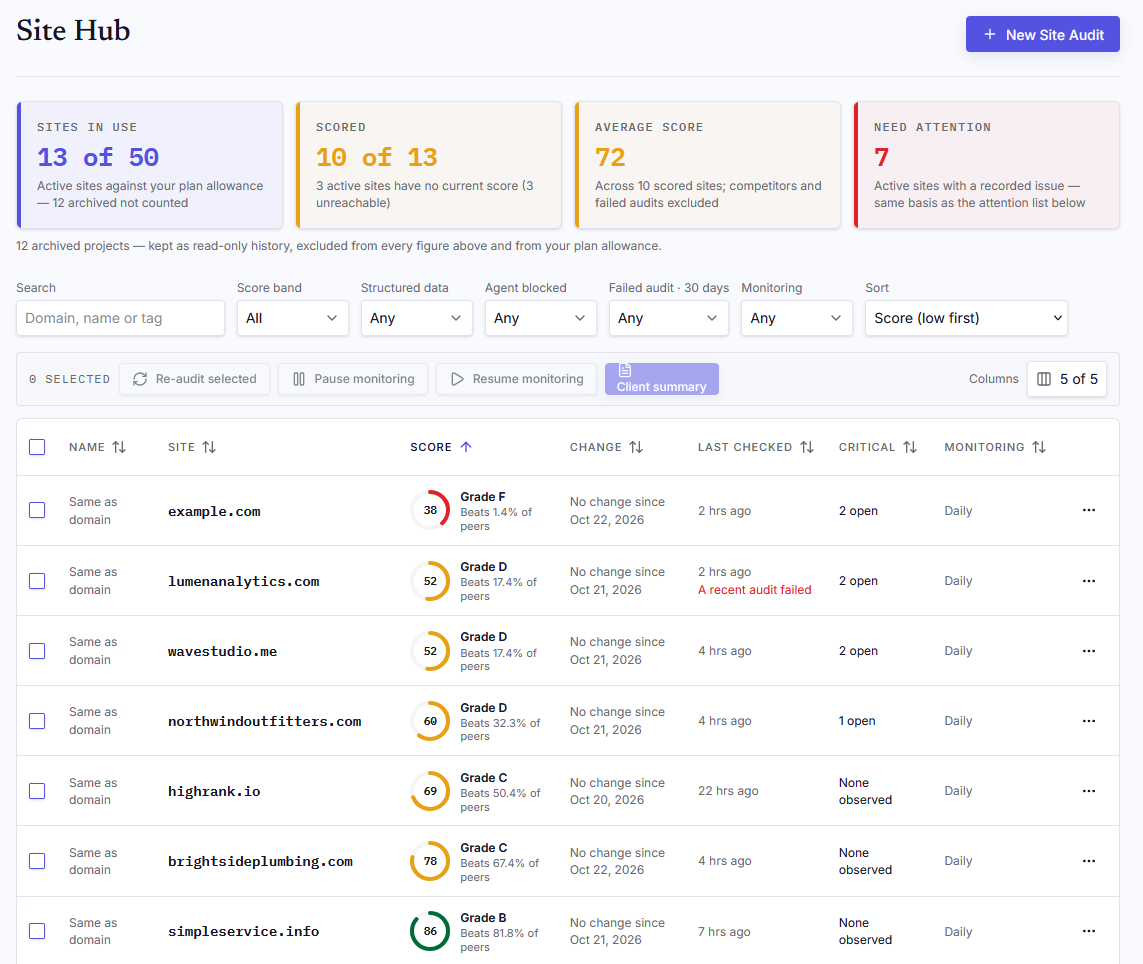Click the Pause monitoring button
The height and width of the screenshot is (964, 1143).
pos(353,379)
